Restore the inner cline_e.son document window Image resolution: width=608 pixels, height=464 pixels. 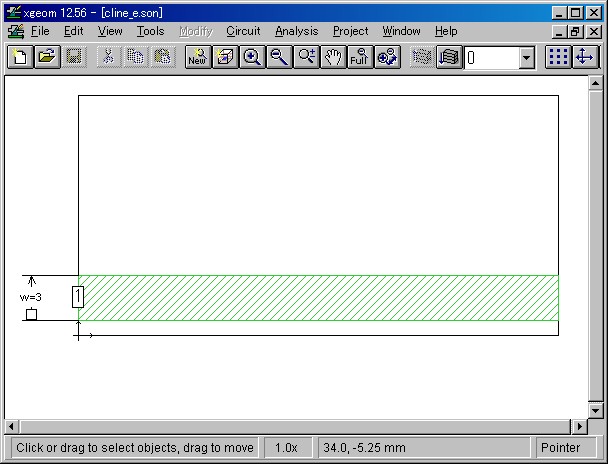(x=575, y=31)
